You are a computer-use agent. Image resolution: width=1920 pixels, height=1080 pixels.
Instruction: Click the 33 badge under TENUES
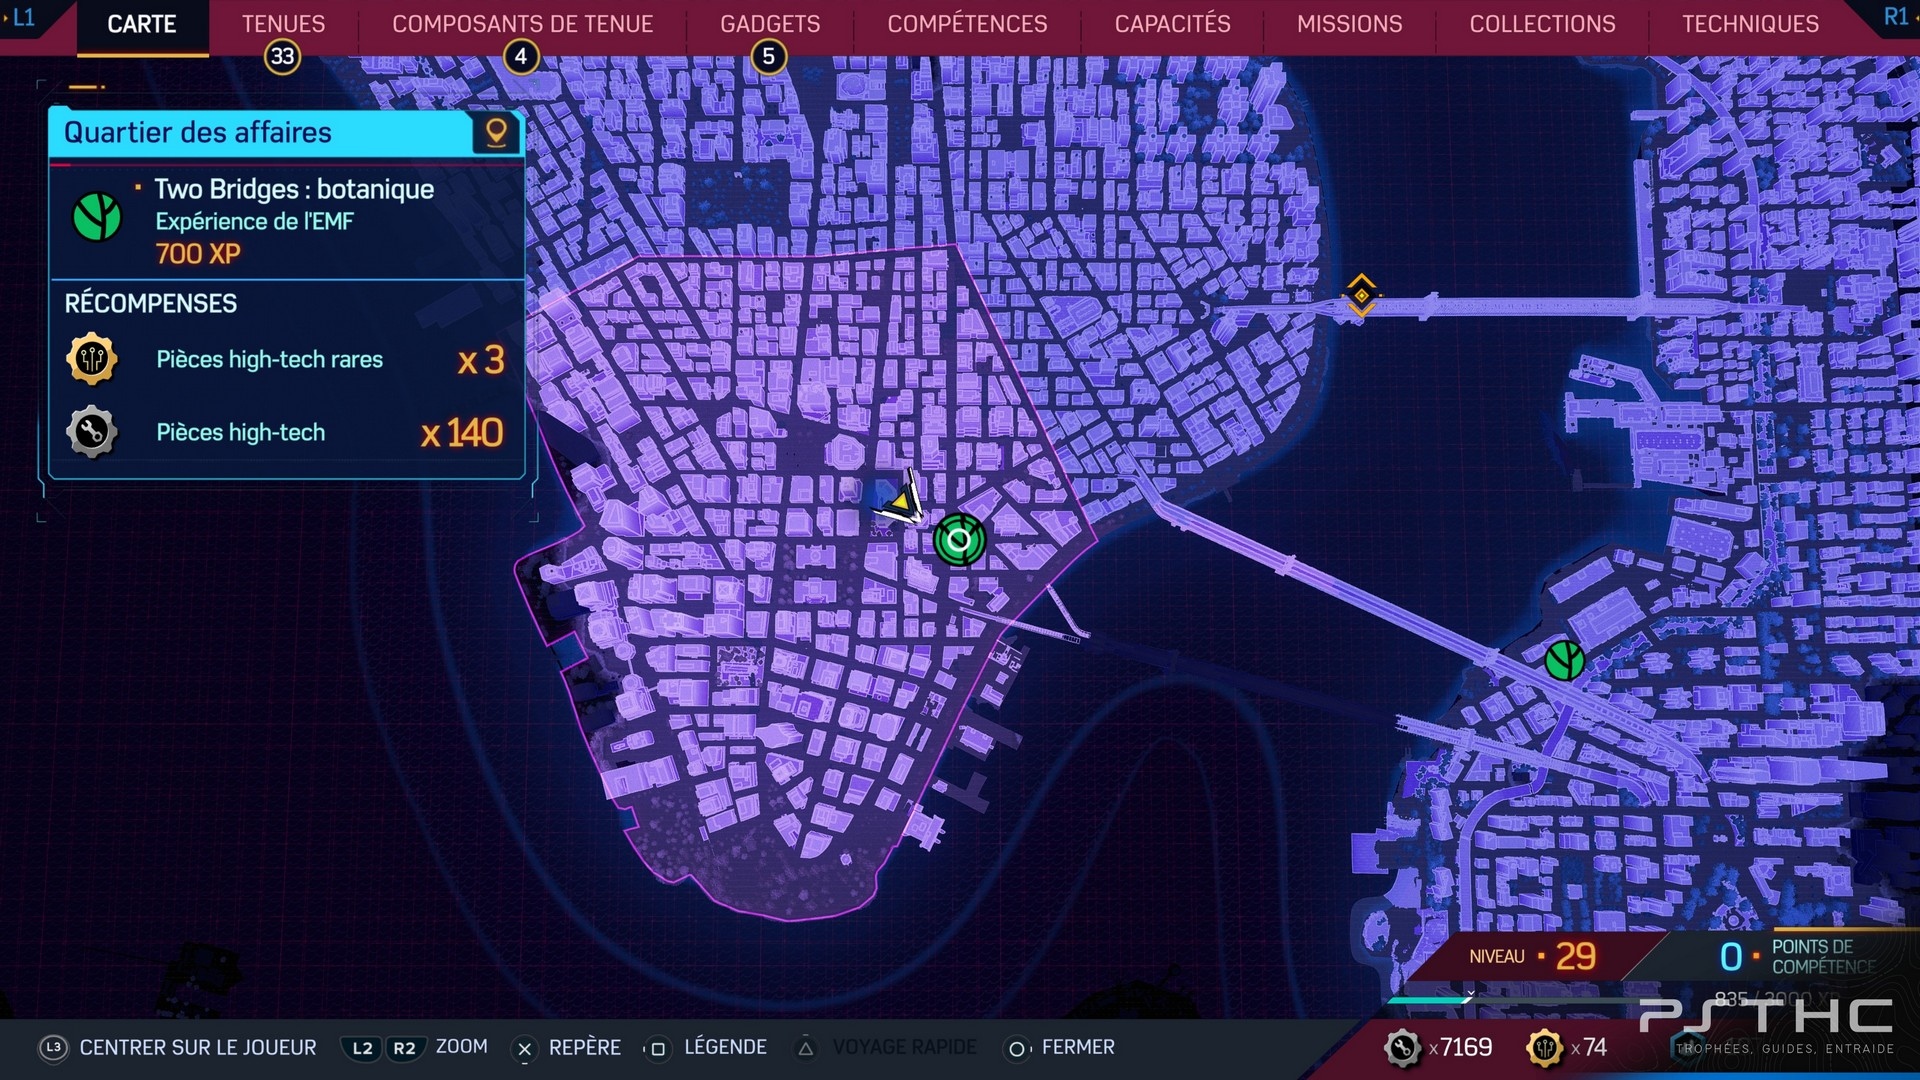[283, 57]
